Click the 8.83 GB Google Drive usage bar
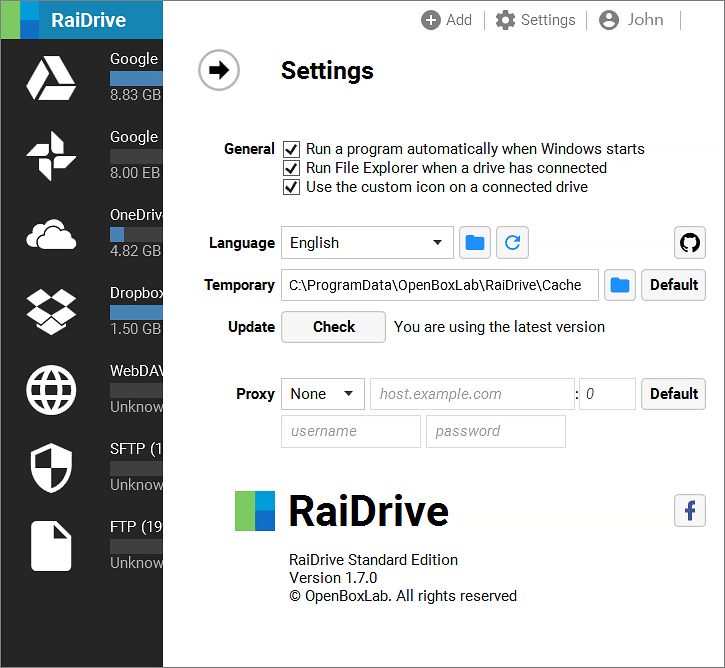725x668 pixels. point(136,79)
